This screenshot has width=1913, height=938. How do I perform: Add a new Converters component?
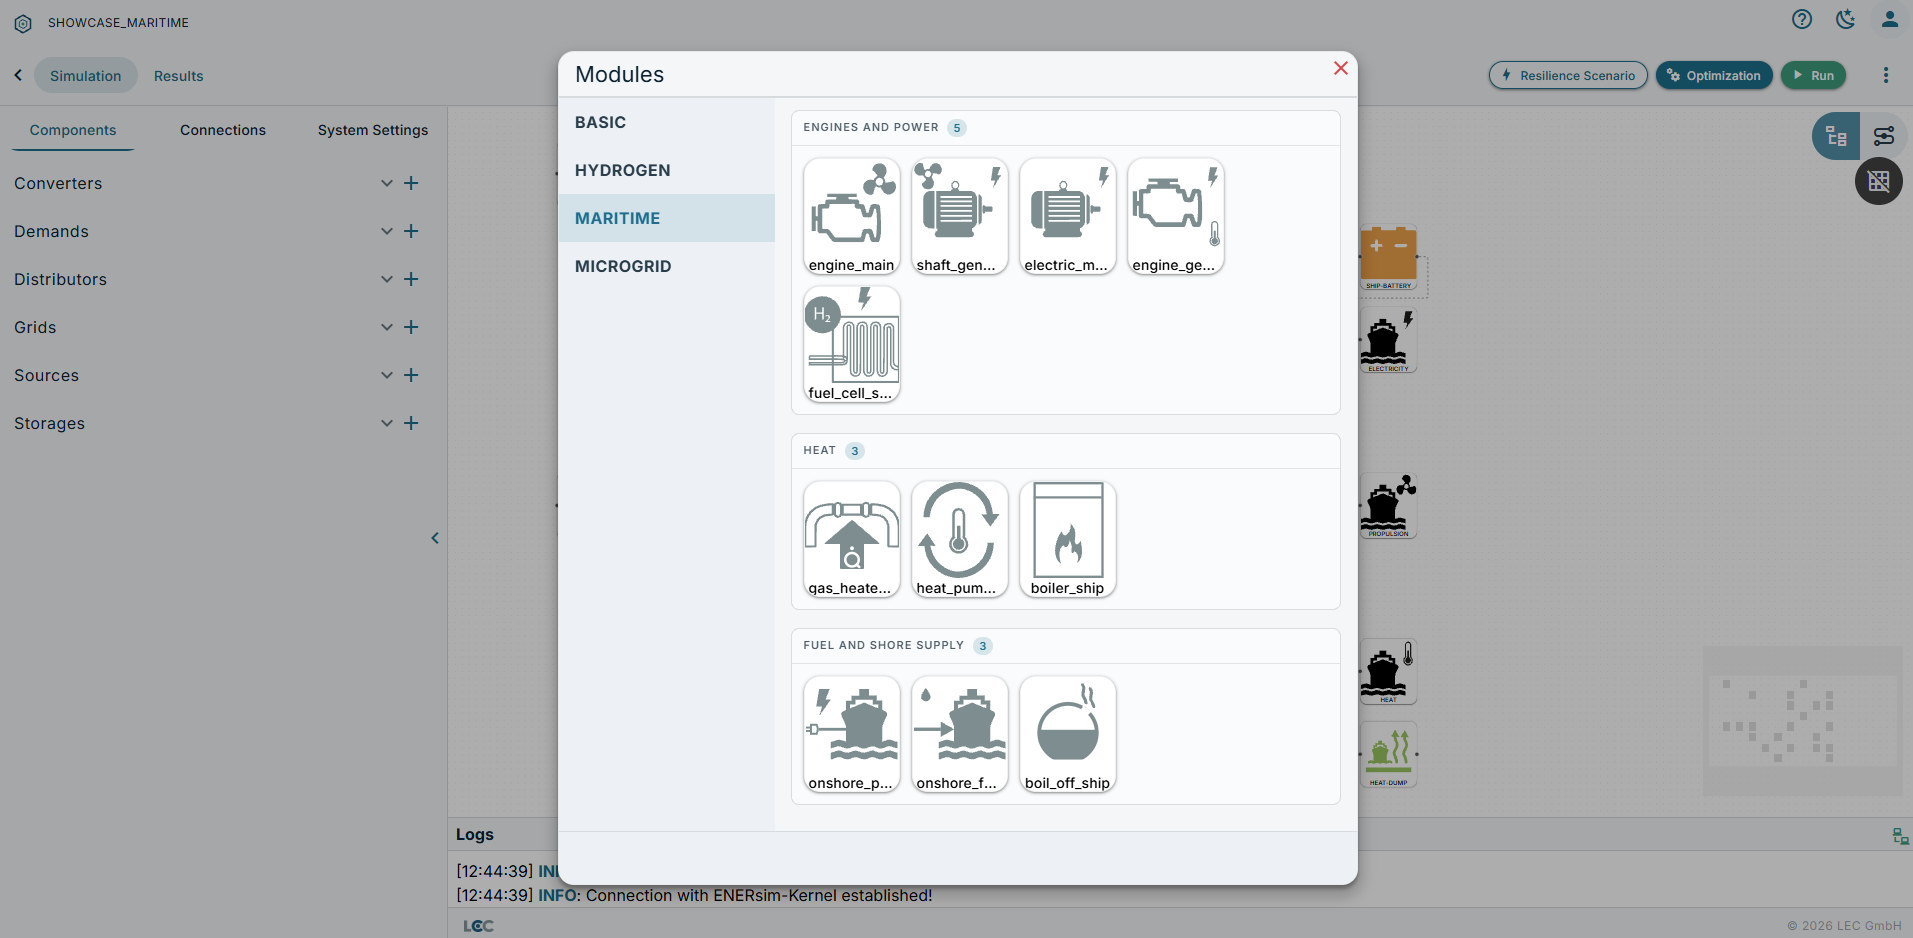(x=411, y=183)
